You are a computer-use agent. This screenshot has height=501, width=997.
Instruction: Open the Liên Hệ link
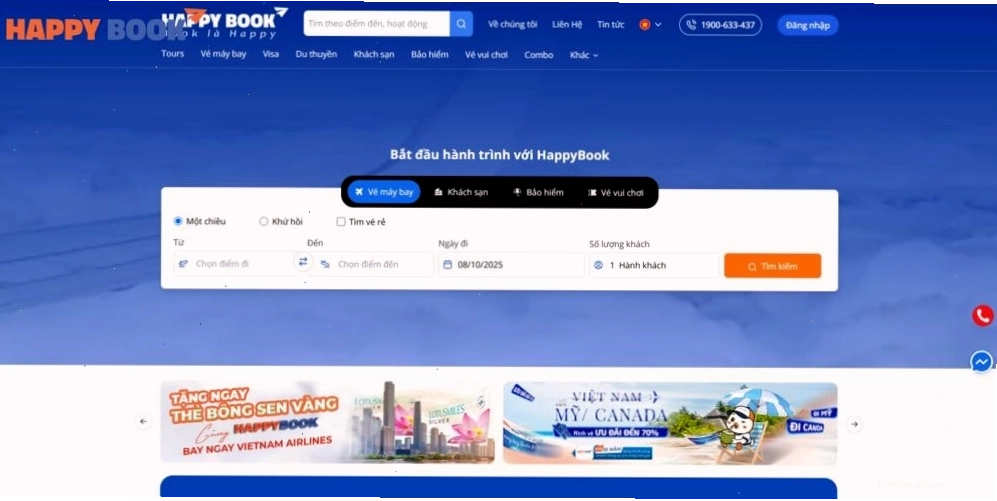click(x=567, y=24)
